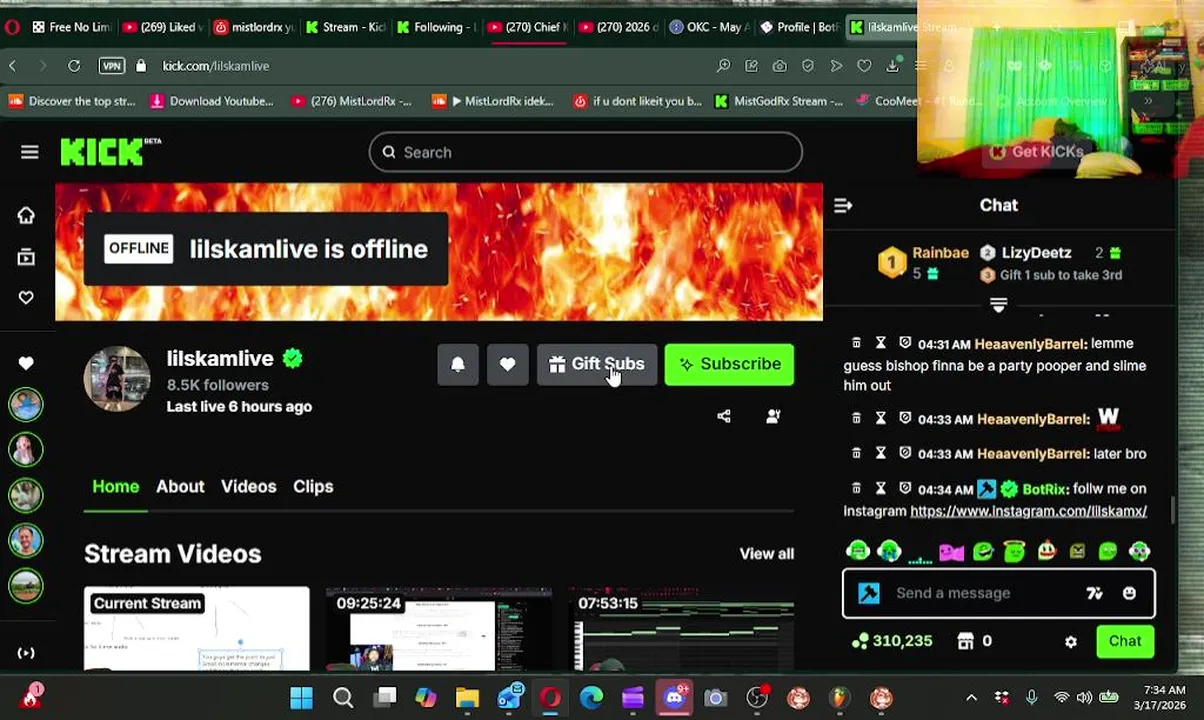Screen dimensions: 1204x720
Task: Open chat commands icon in message box
Action: coord(1094,593)
